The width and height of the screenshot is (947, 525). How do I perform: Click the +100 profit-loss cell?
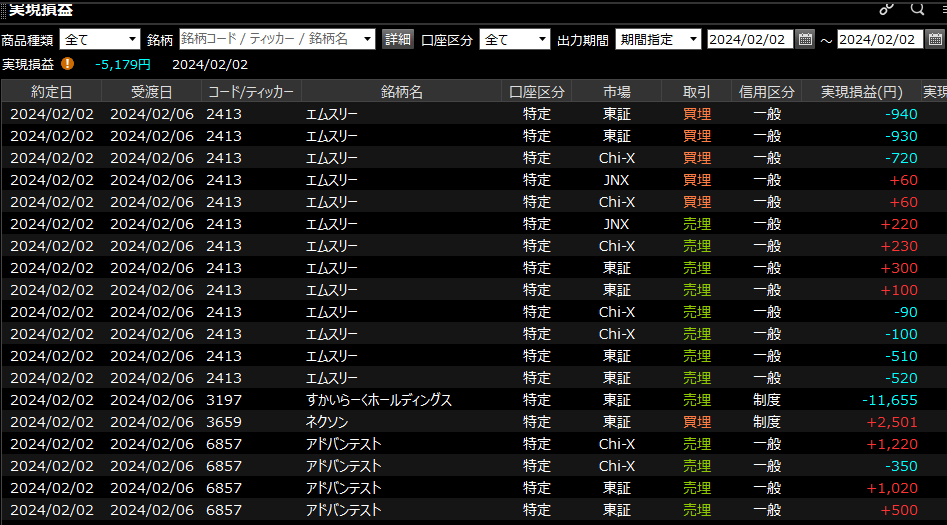pos(899,290)
